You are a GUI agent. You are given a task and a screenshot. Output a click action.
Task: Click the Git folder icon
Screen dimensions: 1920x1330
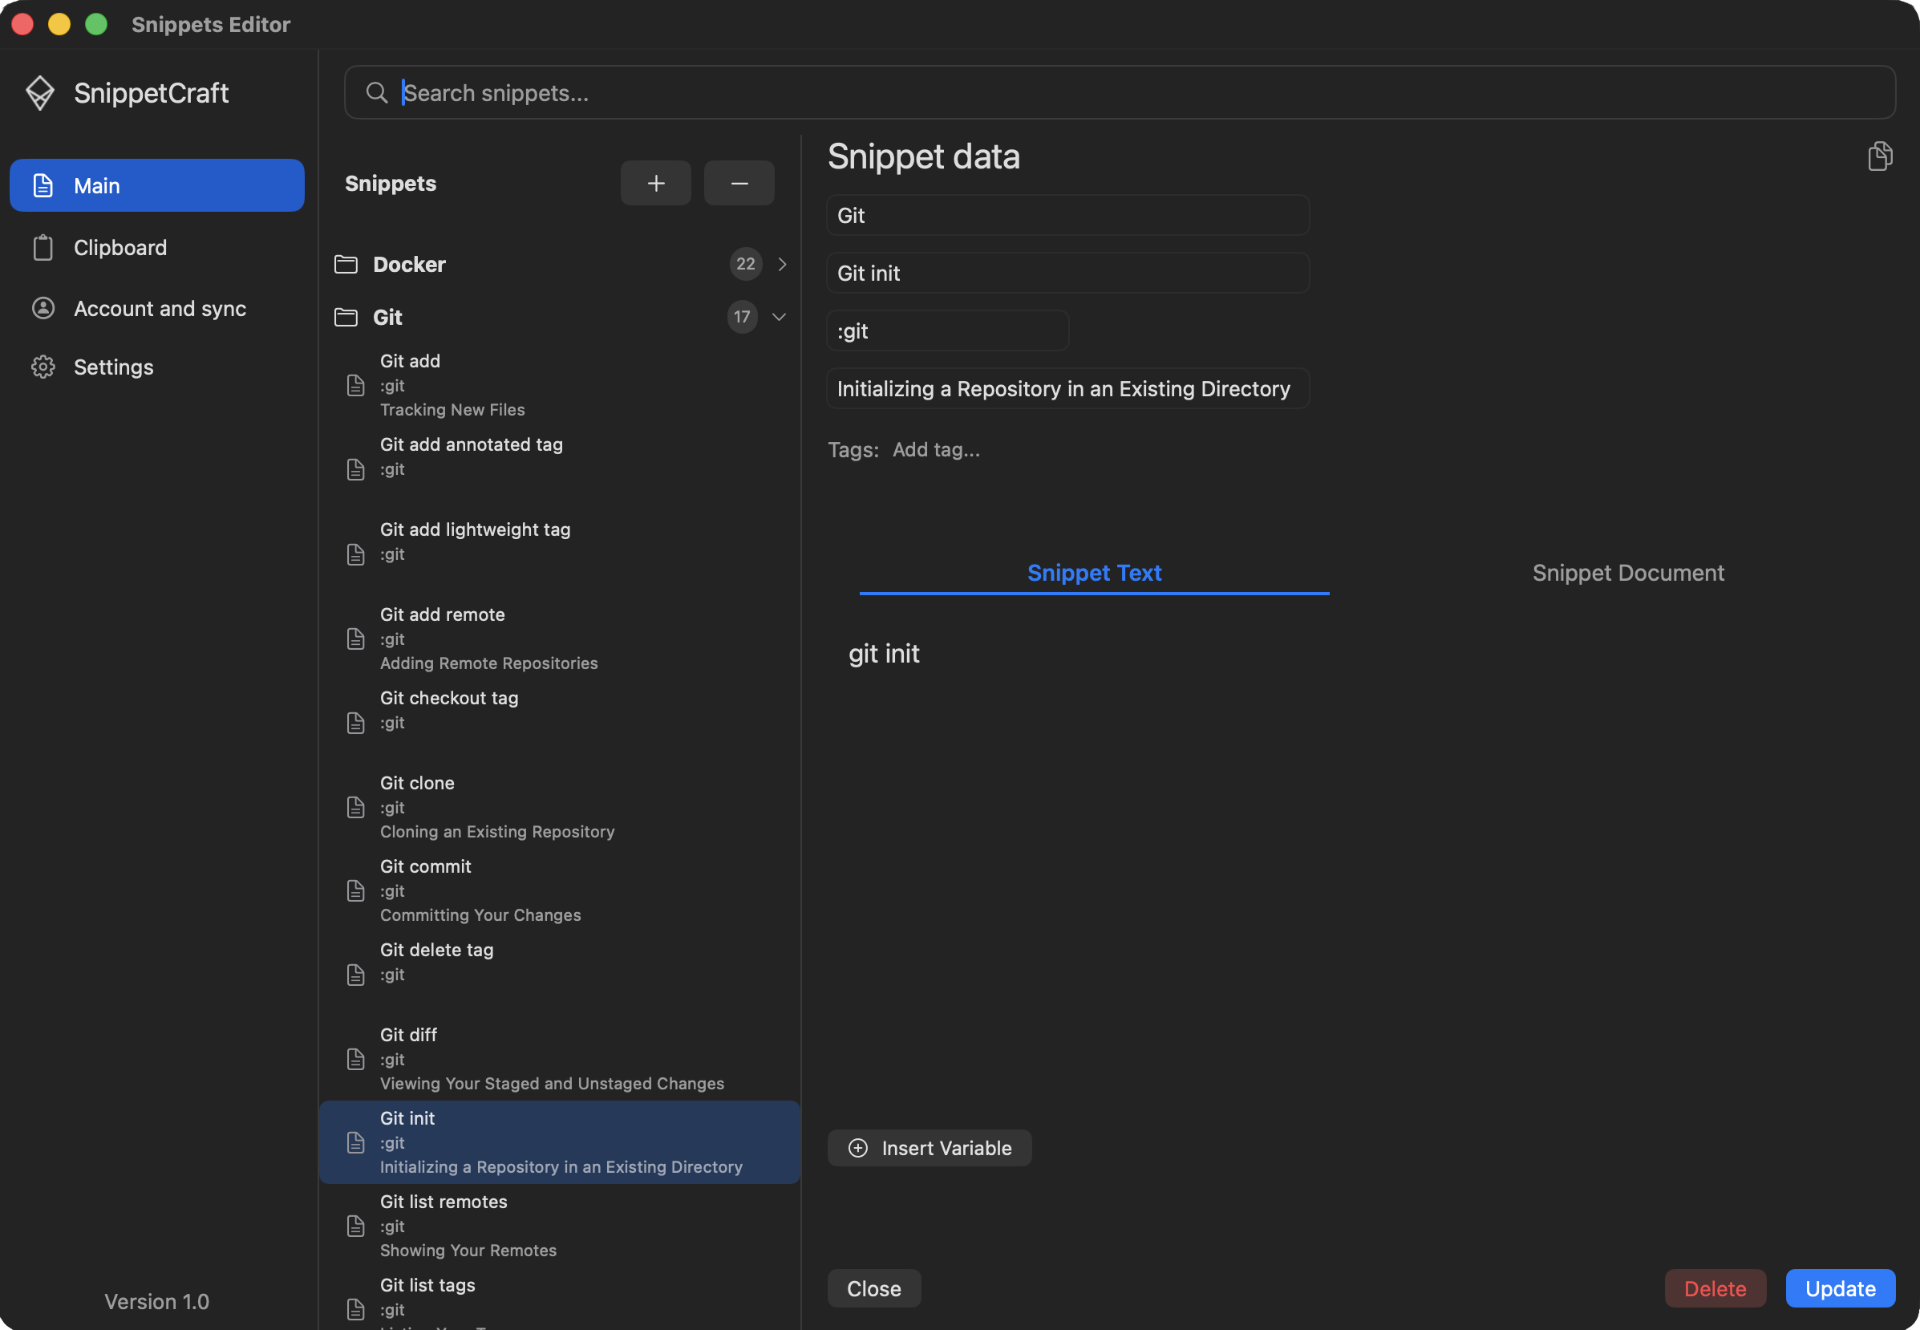(x=346, y=317)
